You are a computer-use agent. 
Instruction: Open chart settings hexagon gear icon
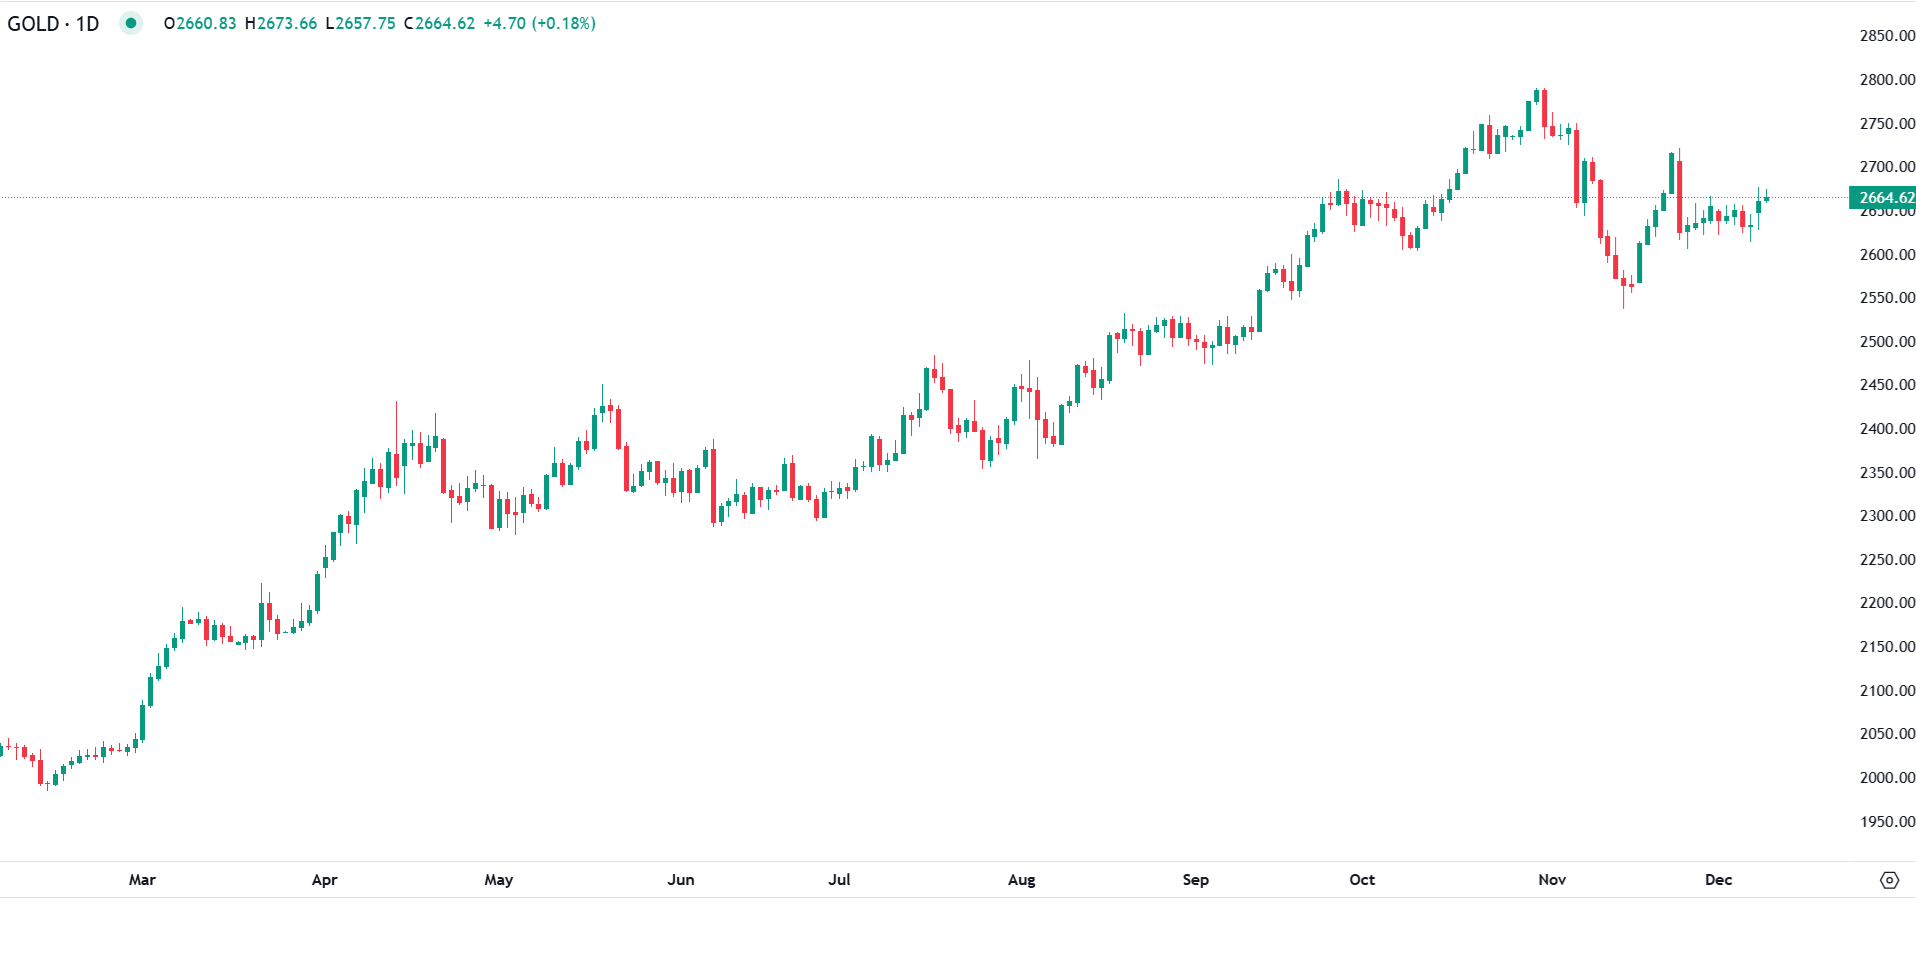[1889, 880]
